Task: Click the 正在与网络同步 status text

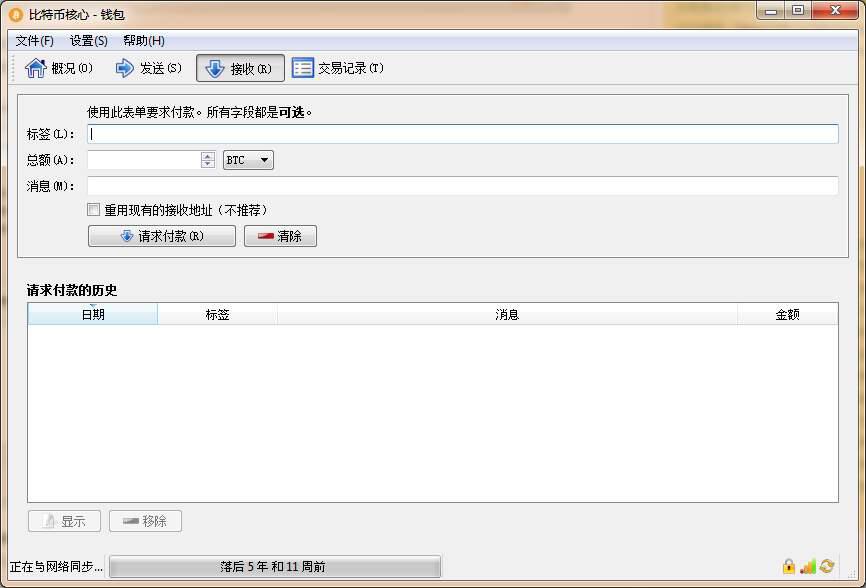Action: (x=56, y=567)
